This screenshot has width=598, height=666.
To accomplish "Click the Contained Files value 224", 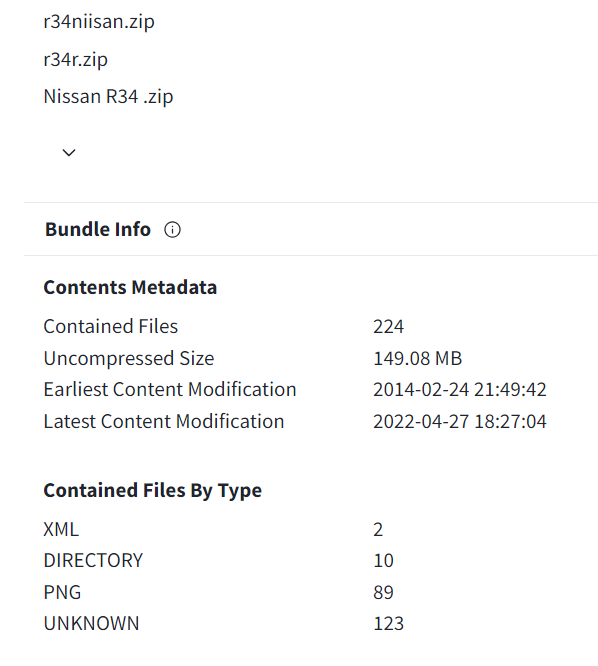I will click(x=388, y=327).
